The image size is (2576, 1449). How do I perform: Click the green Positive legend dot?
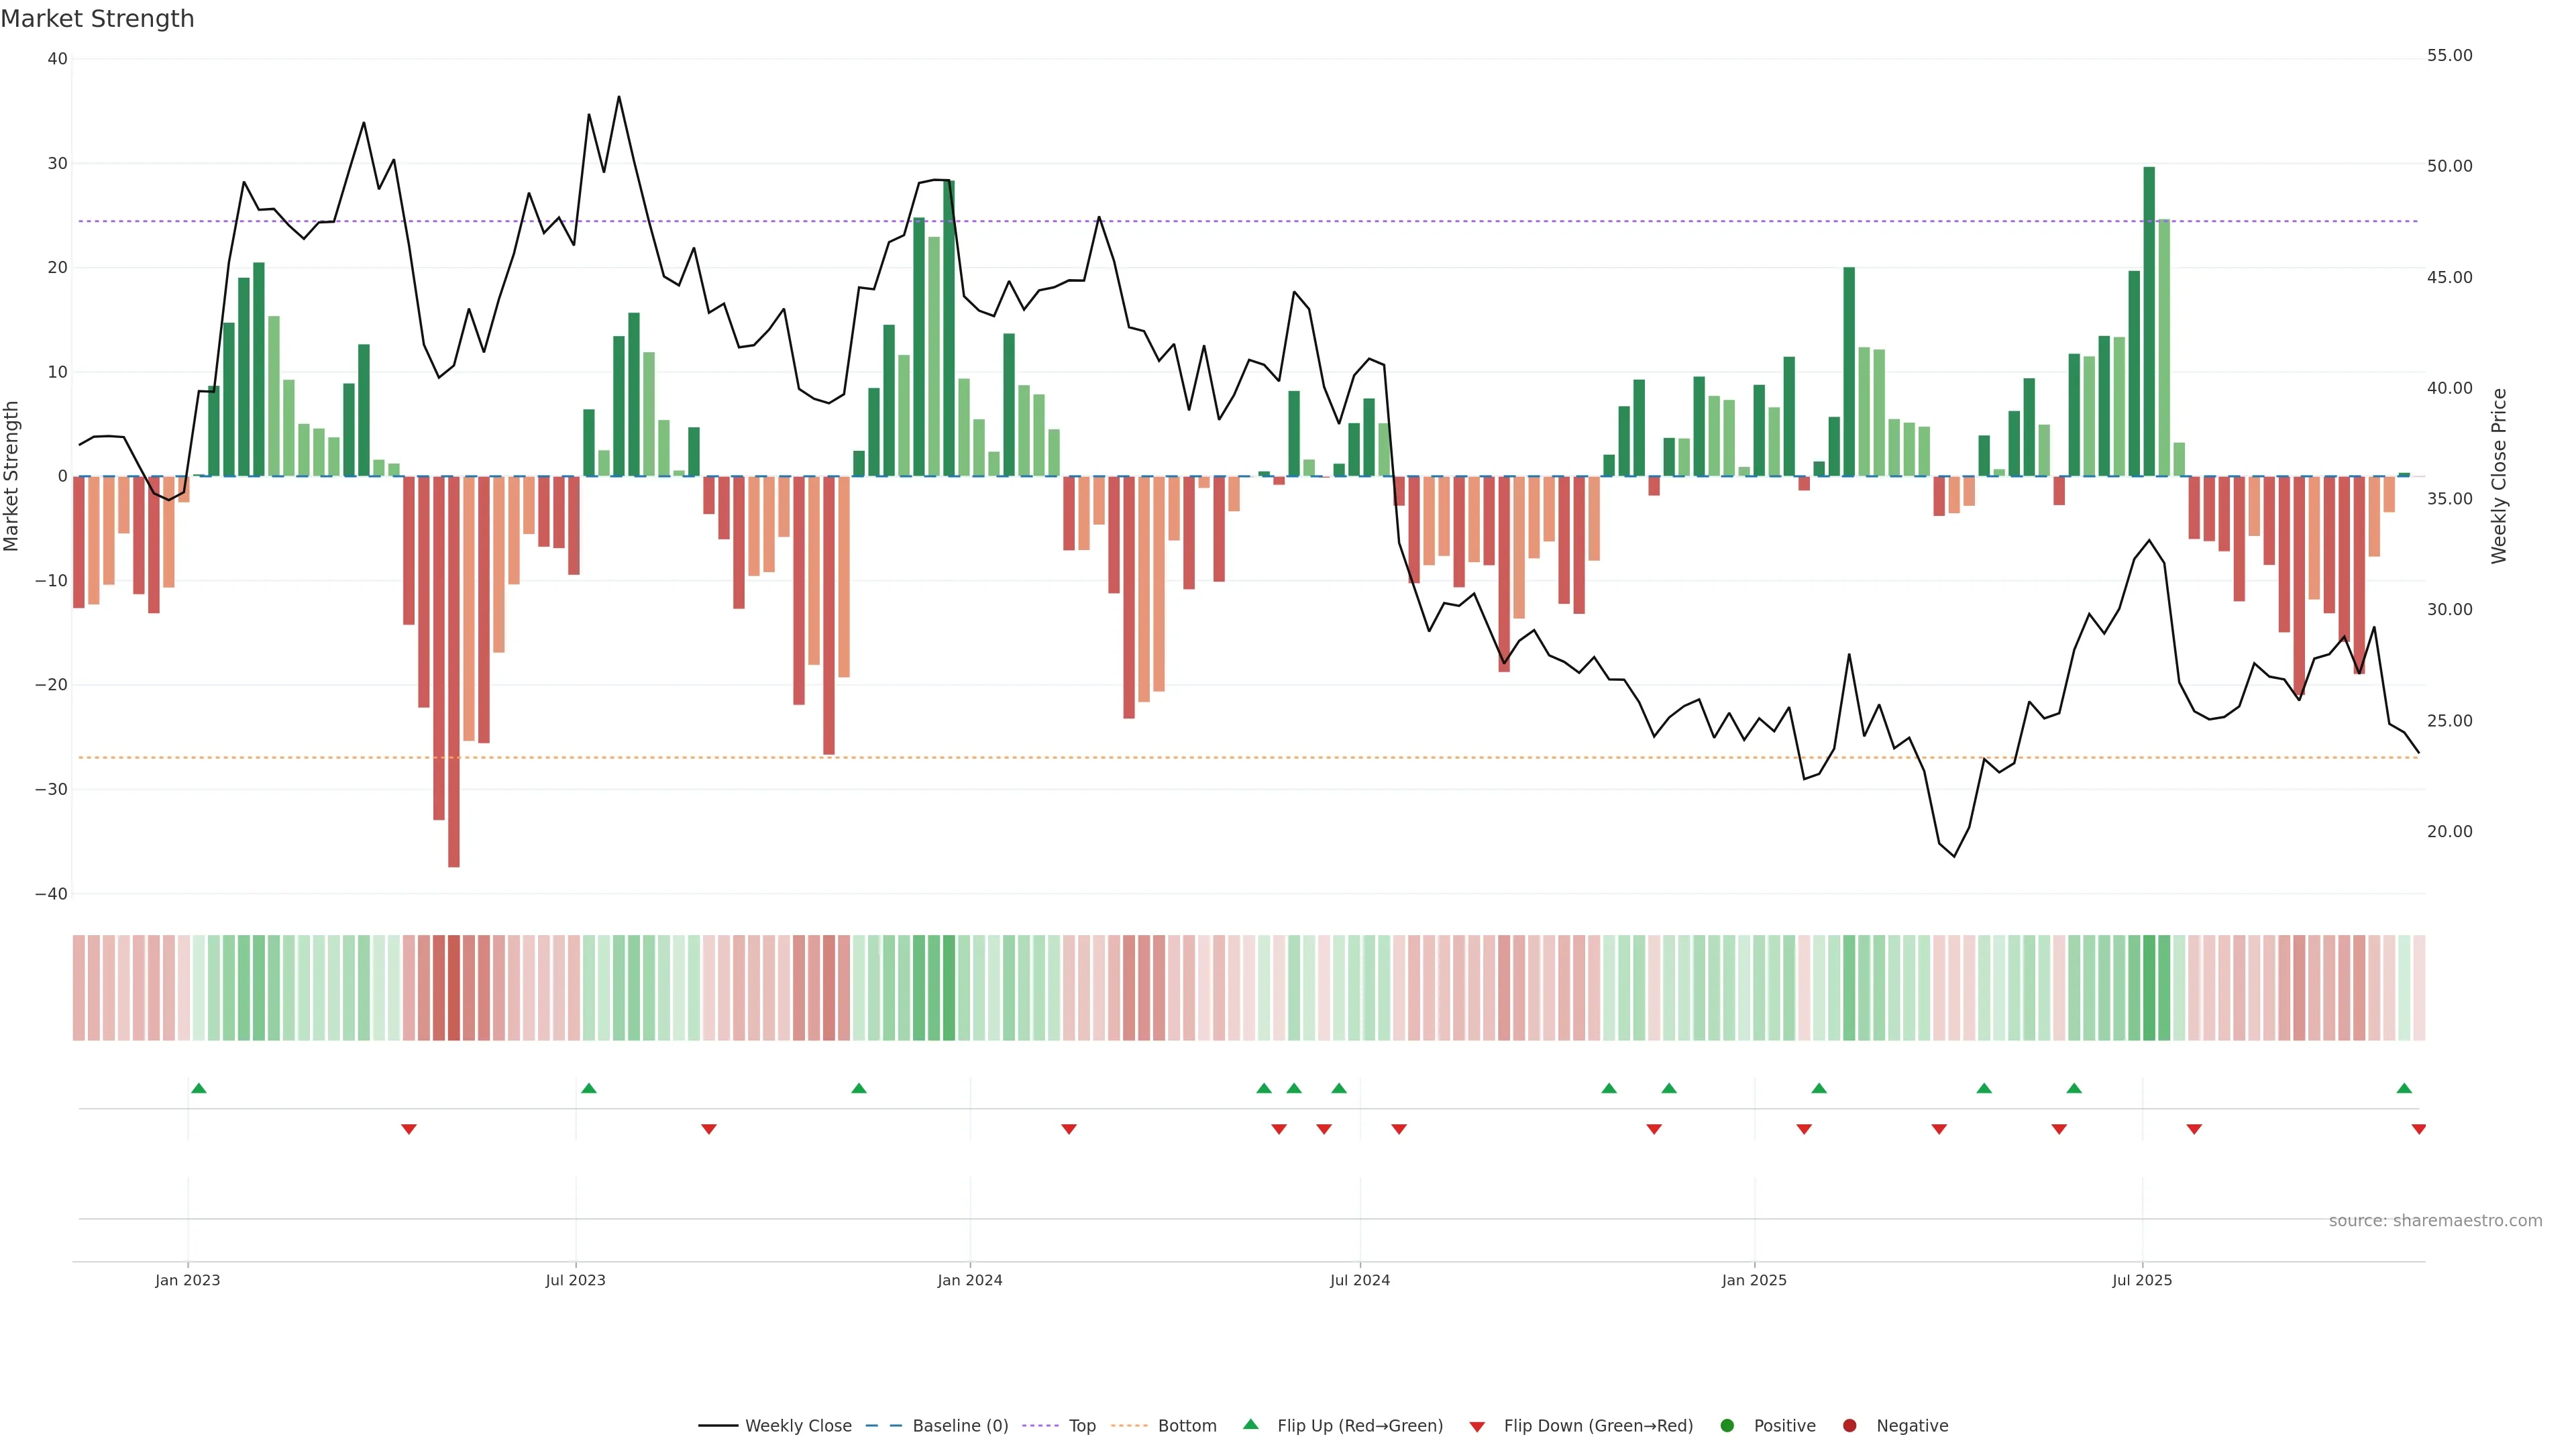click(1727, 1425)
